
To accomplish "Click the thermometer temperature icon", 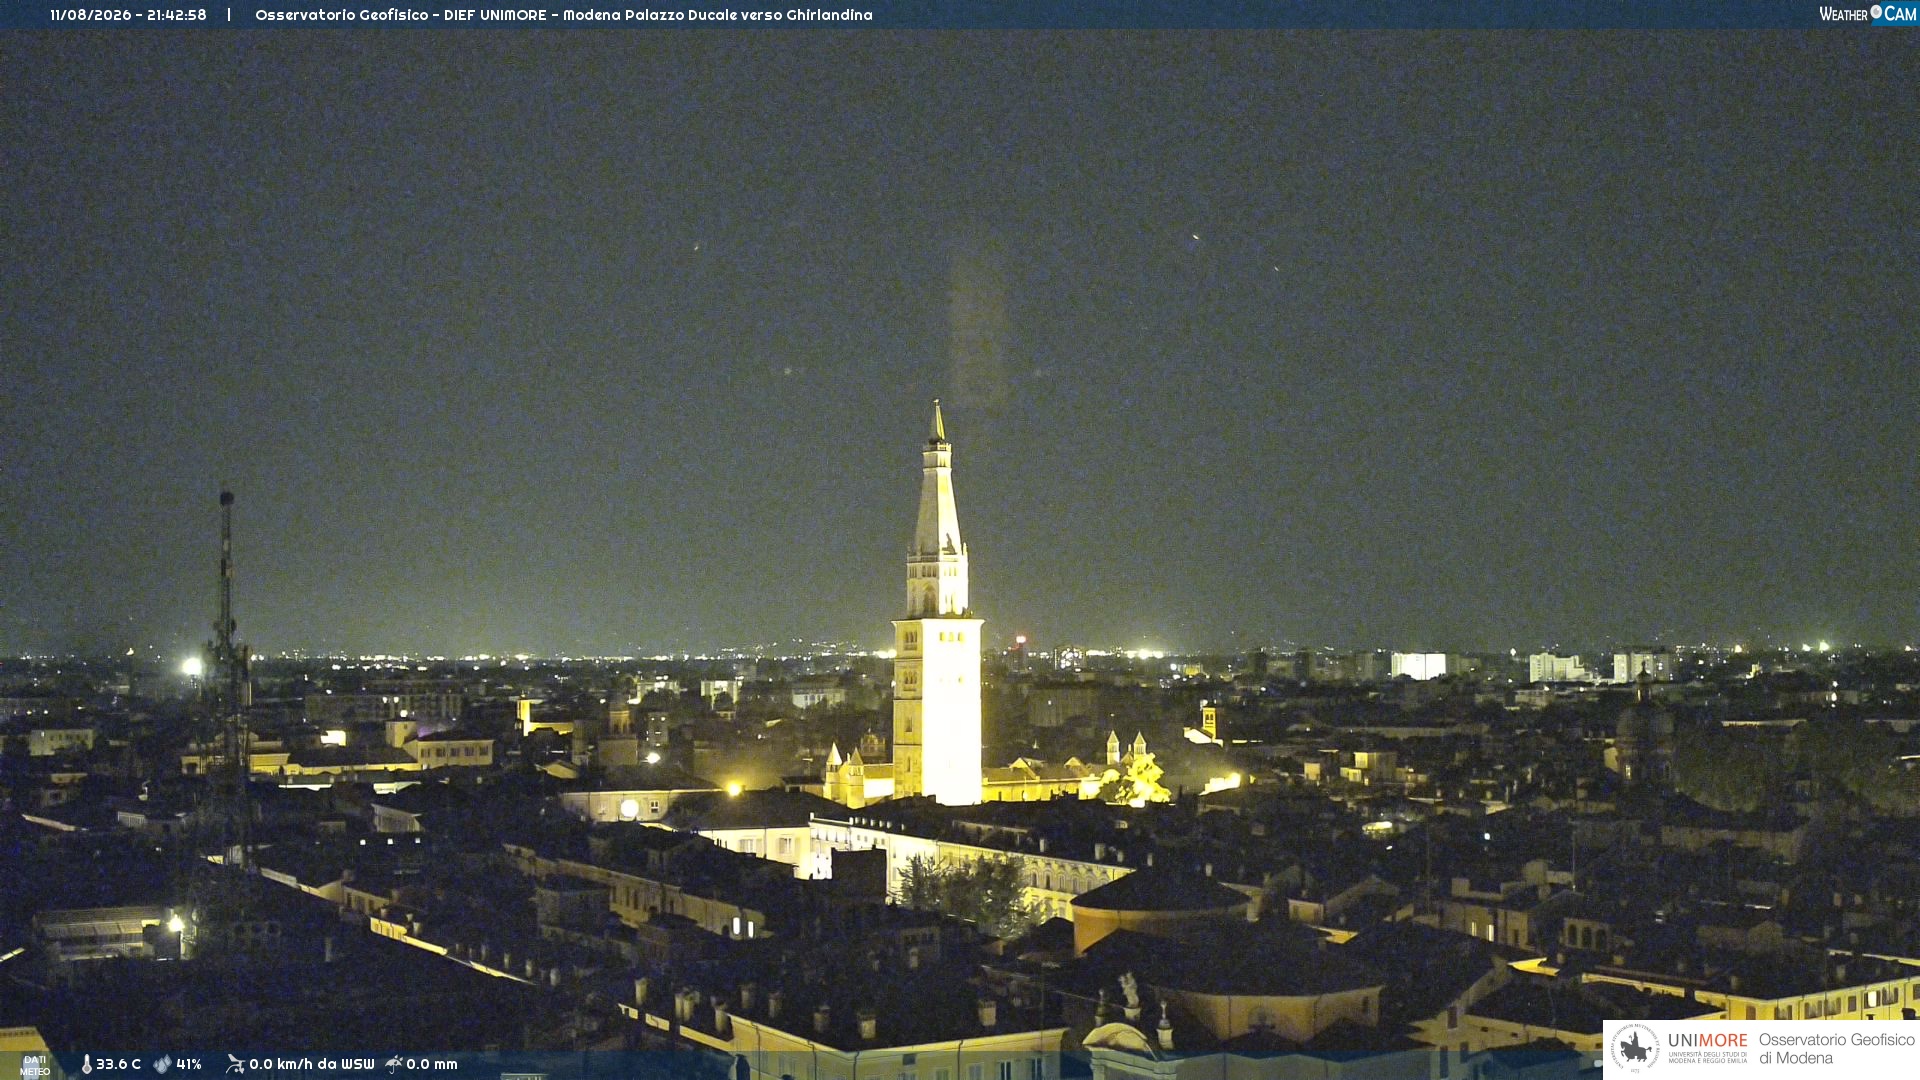I will pos(87,1064).
